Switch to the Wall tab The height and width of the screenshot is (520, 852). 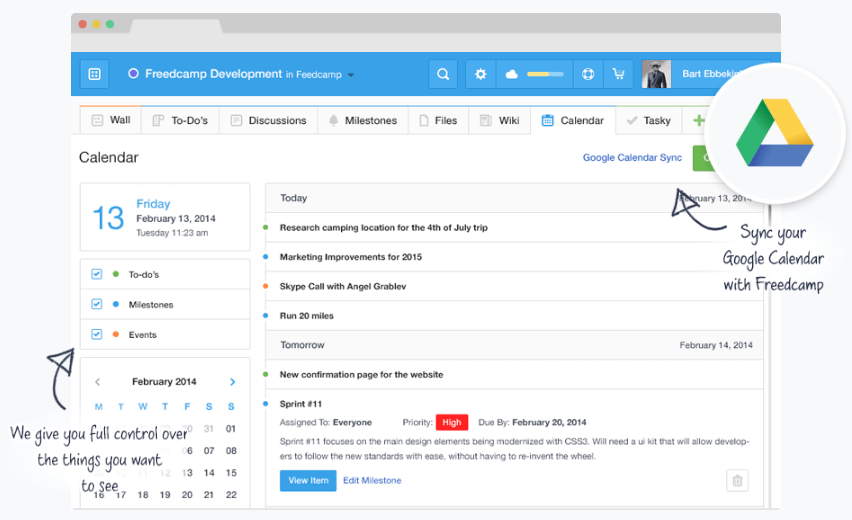click(x=111, y=120)
